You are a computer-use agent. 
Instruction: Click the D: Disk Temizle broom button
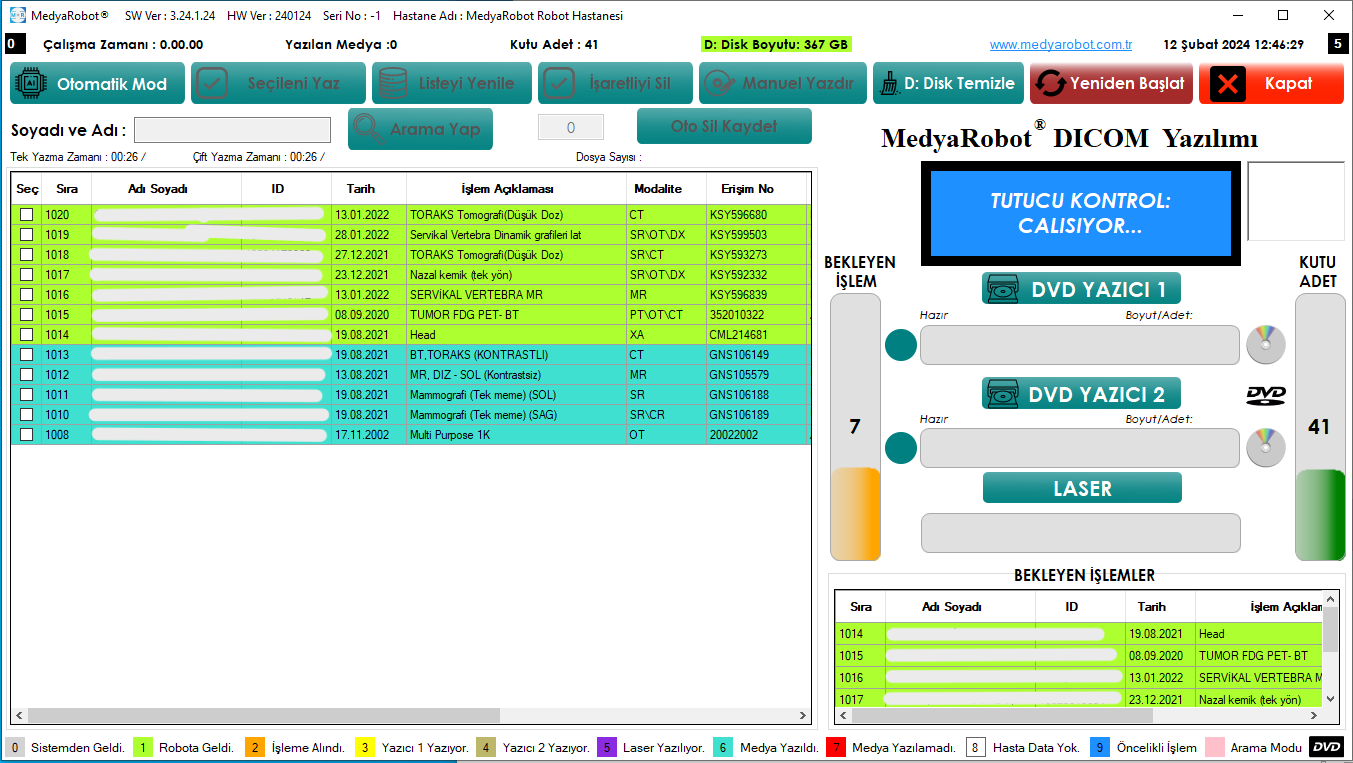click(x=946, y=84)
